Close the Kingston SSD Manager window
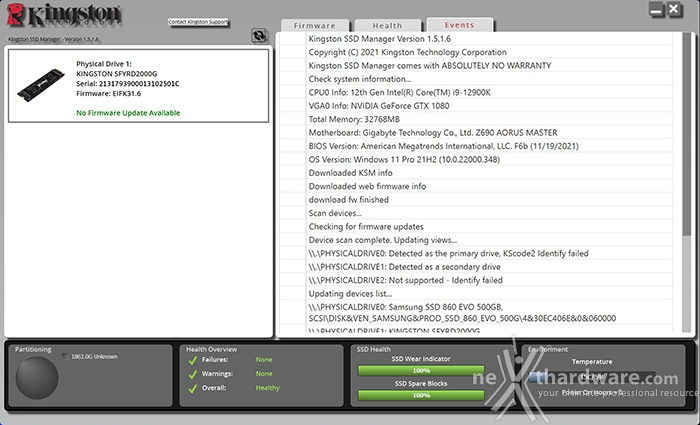Screen dimensions: 700x425 pyautogui.click(x=674, y=9)
